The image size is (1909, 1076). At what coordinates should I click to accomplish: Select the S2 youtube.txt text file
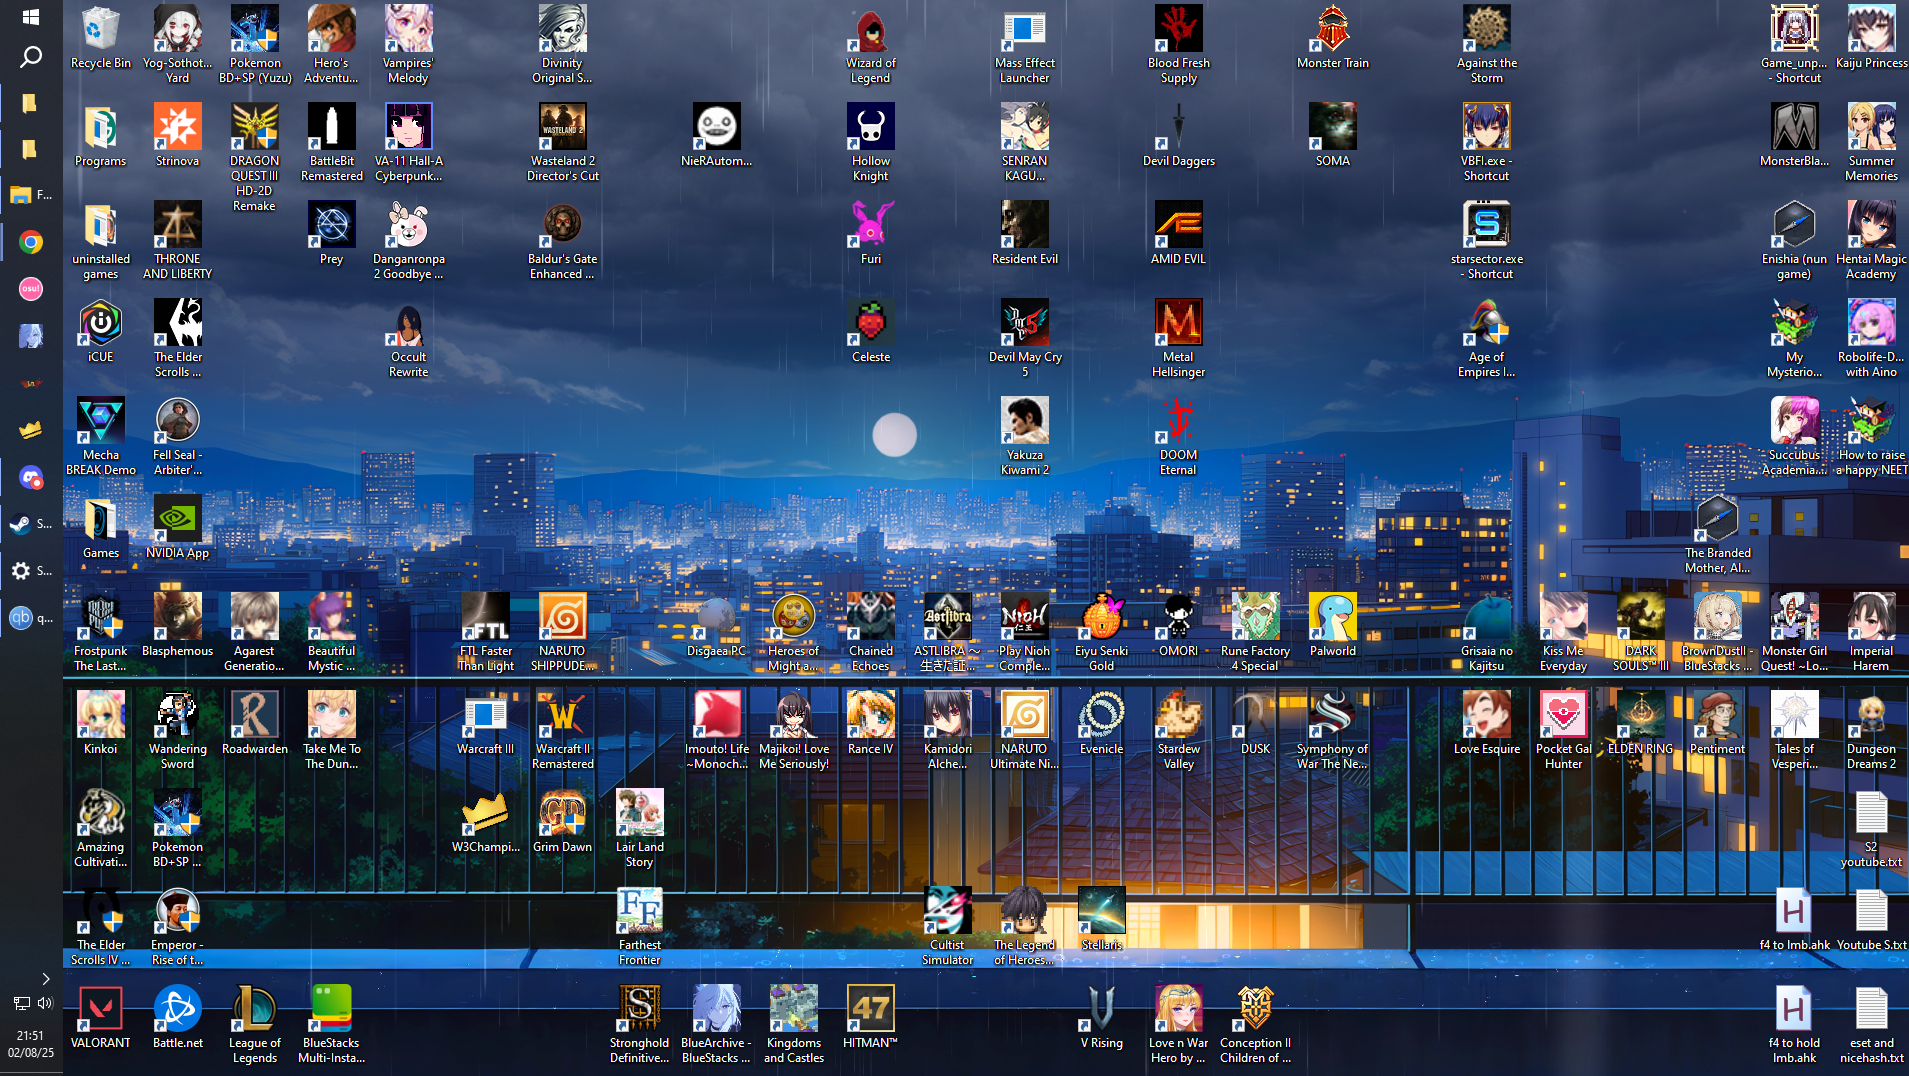[1871, 829]
